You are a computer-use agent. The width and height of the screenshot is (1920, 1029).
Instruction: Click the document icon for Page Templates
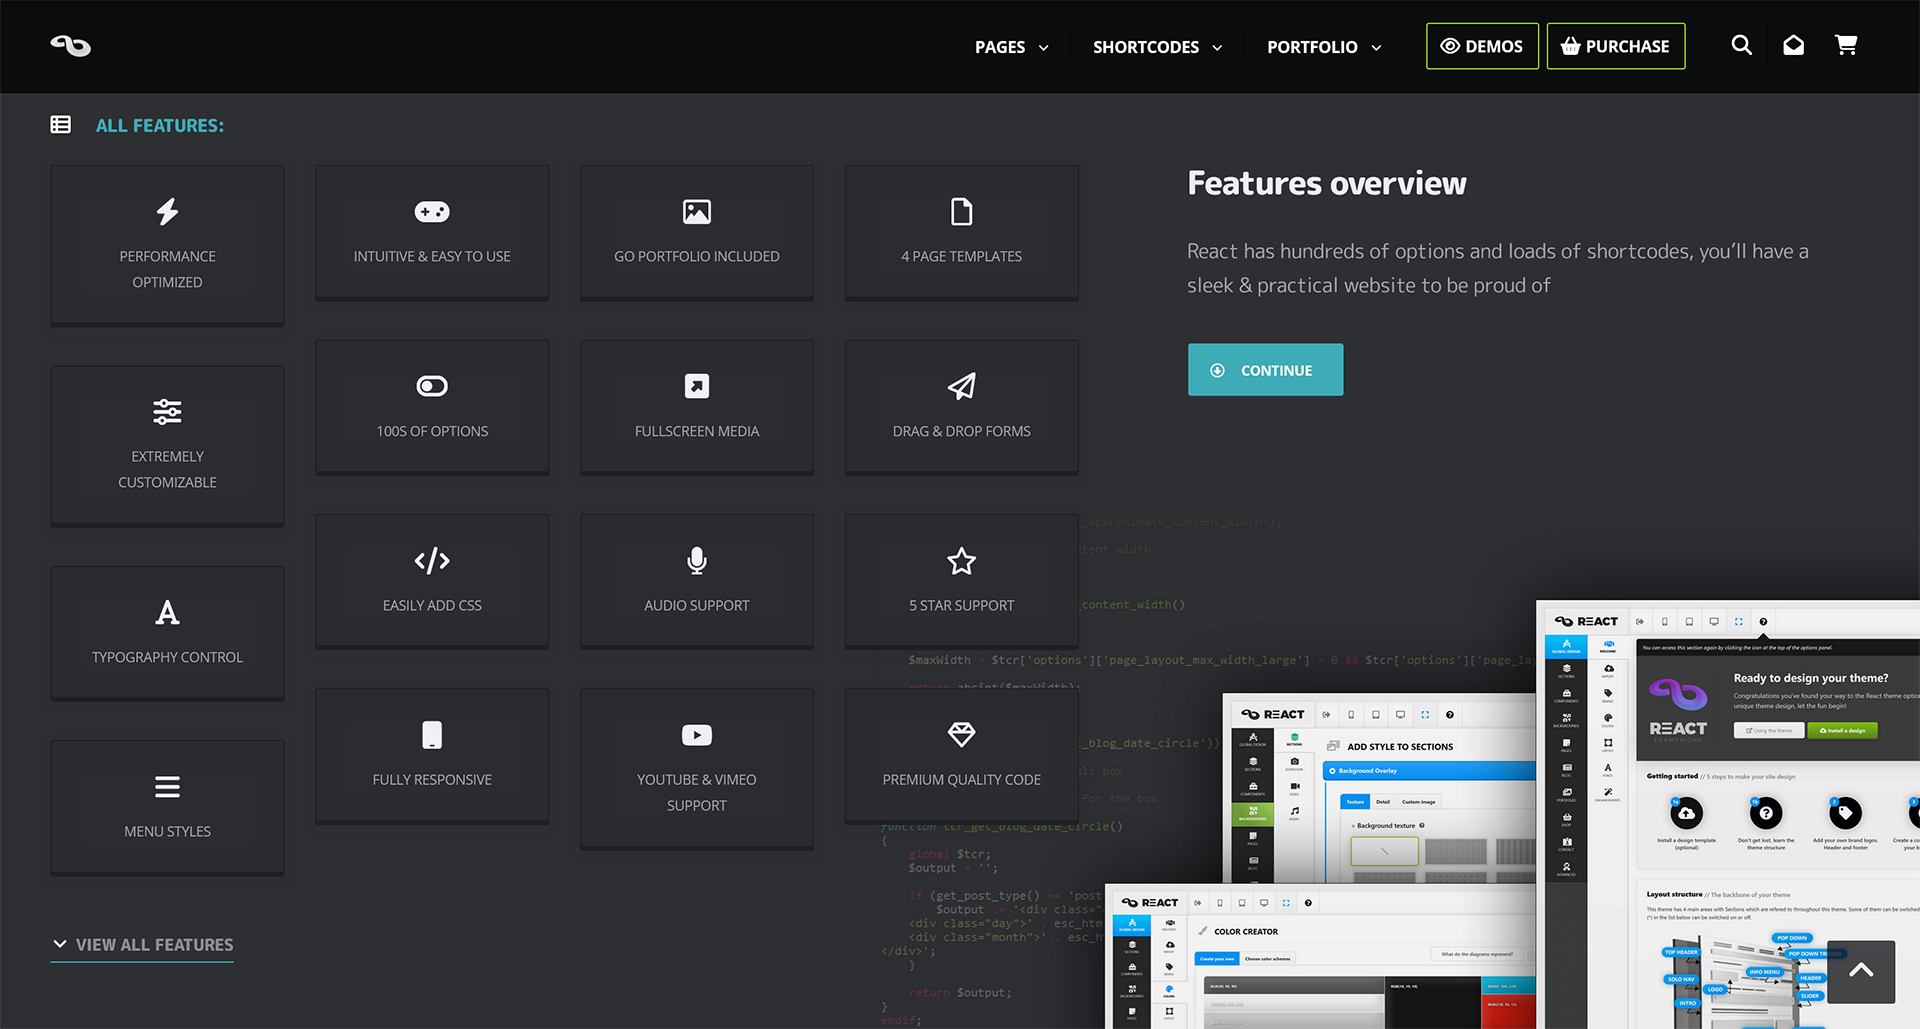pos(961,212)
